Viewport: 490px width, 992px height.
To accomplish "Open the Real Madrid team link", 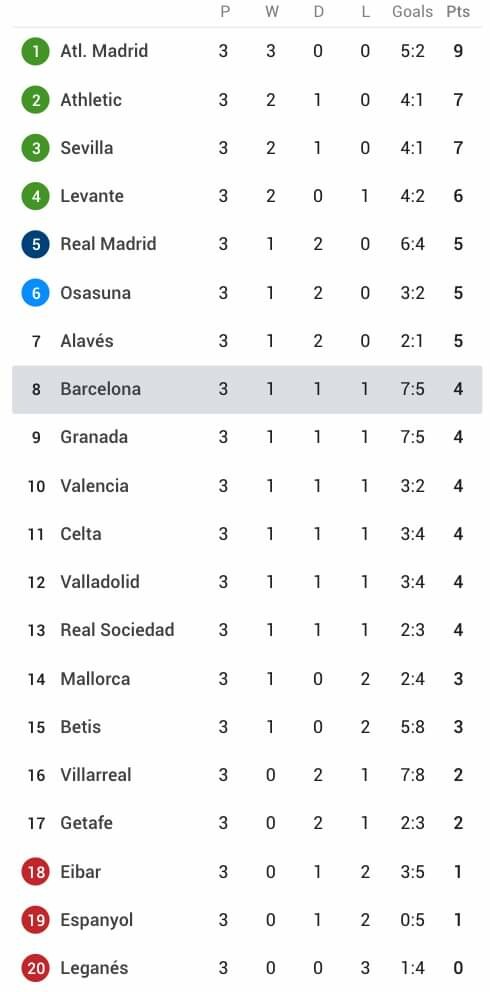I will (108, 244).
